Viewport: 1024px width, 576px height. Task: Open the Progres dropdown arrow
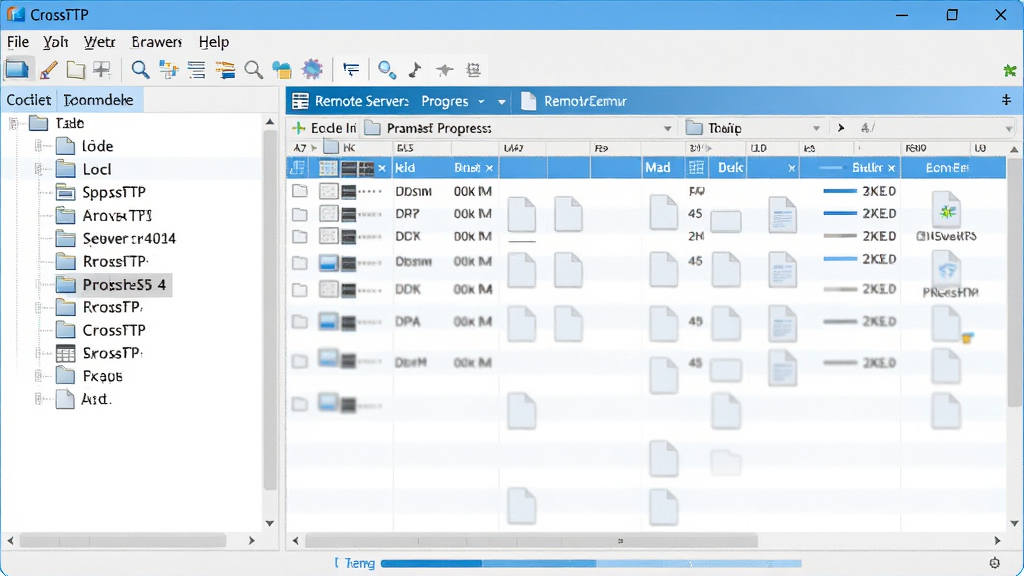pyautogui.click(x=481, y=102)
